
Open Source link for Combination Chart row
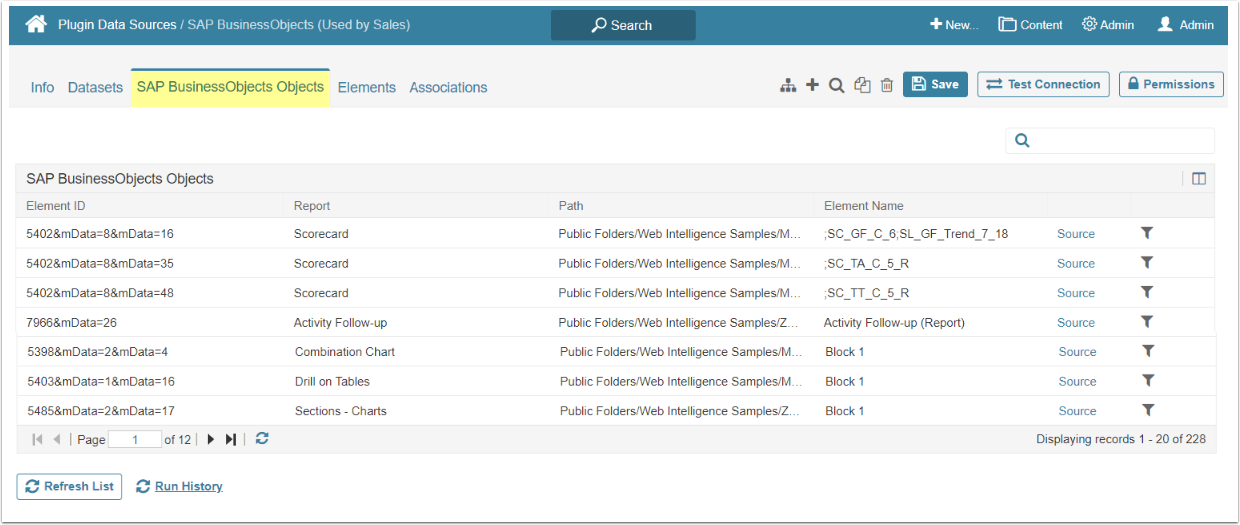point(1077,352)
